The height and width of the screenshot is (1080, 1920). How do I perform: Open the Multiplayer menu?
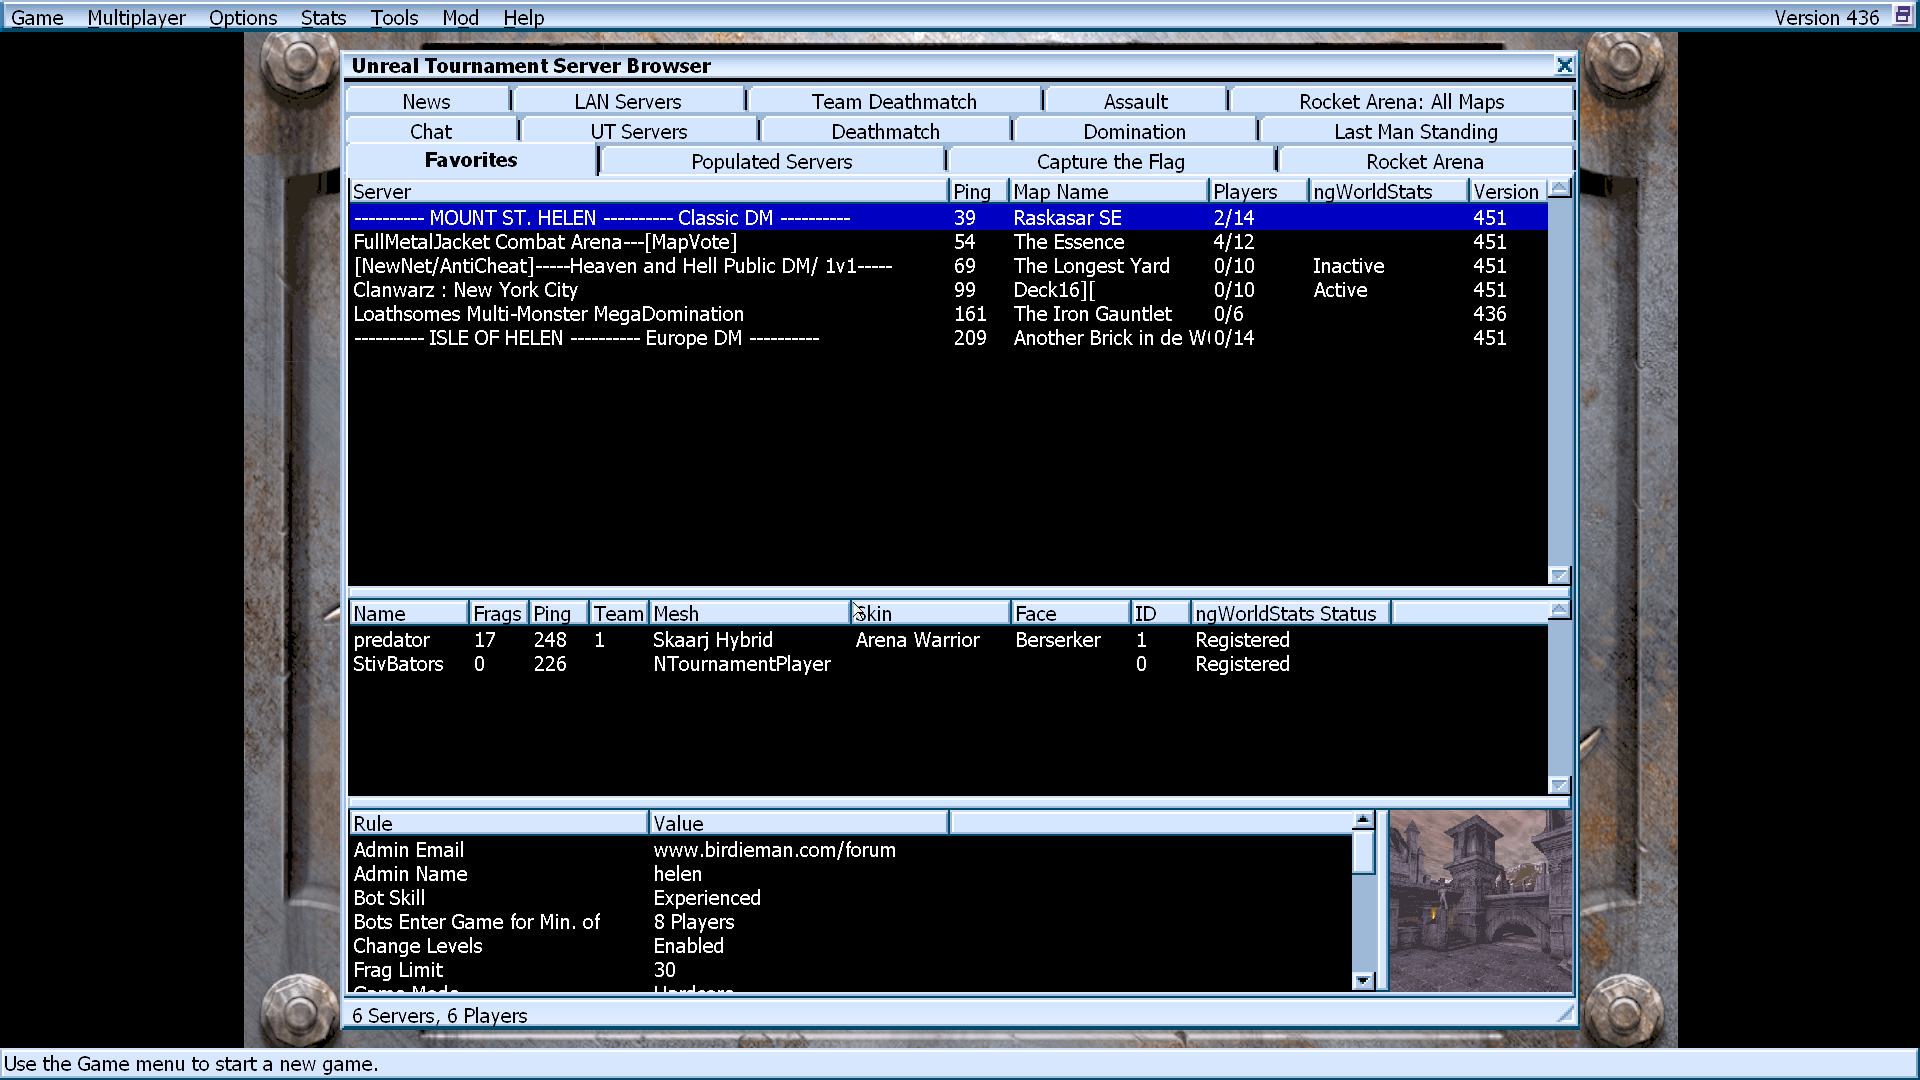[x=136, y=17]
